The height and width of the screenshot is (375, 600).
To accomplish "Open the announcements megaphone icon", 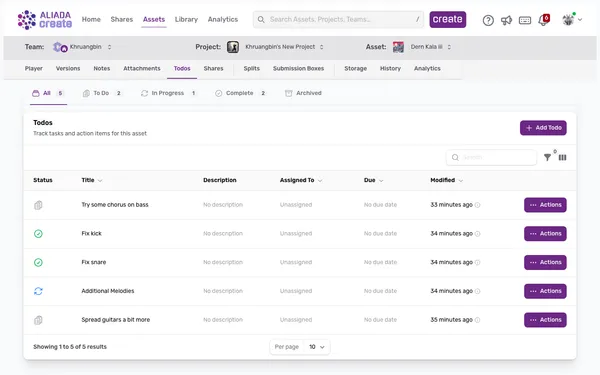I will [x=506, y=20].
